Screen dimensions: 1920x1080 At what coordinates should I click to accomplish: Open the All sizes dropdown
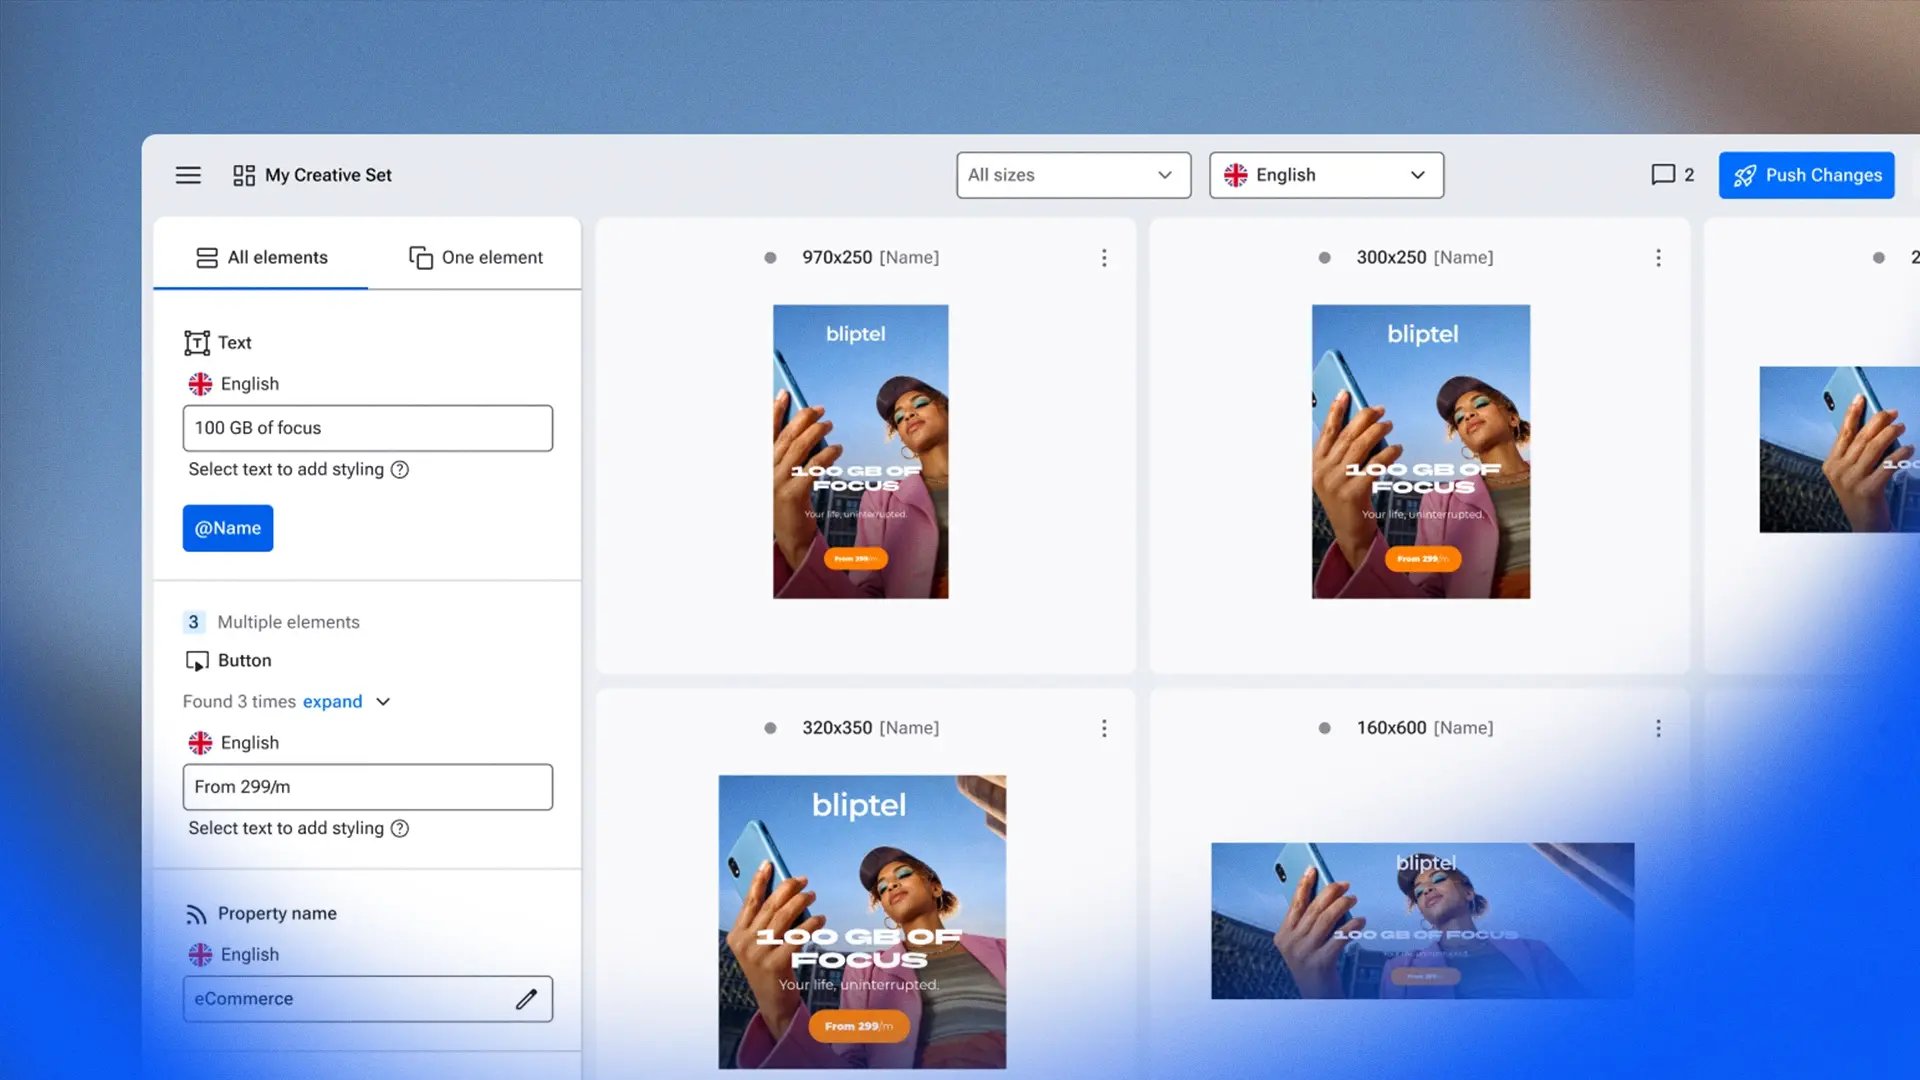(1073, 175)
